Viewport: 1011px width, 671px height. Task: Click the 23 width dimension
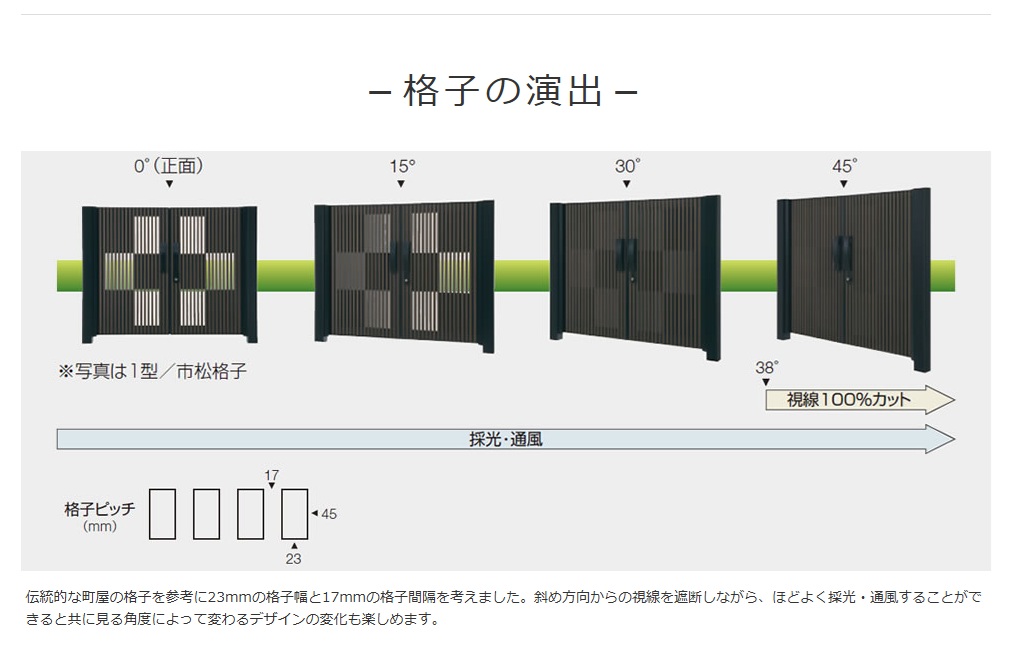click(x=293, y=559)
